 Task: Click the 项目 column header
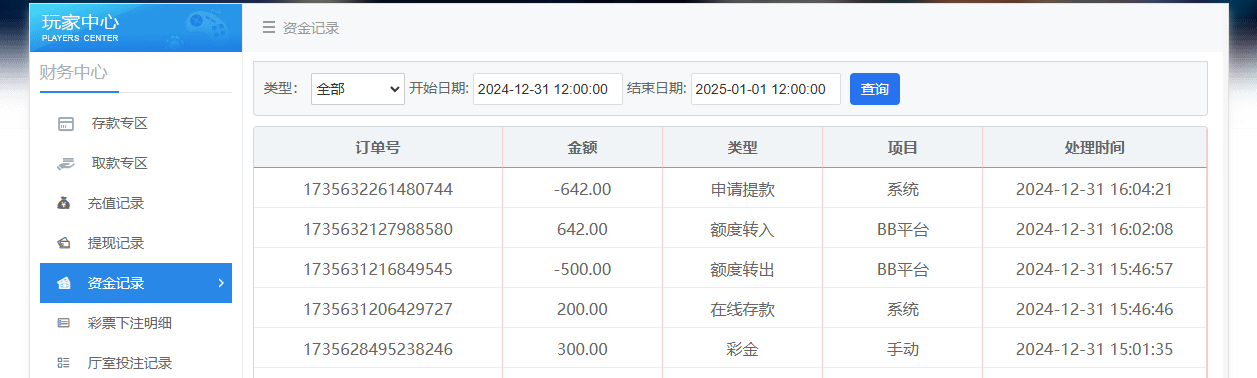coord(902,147)
